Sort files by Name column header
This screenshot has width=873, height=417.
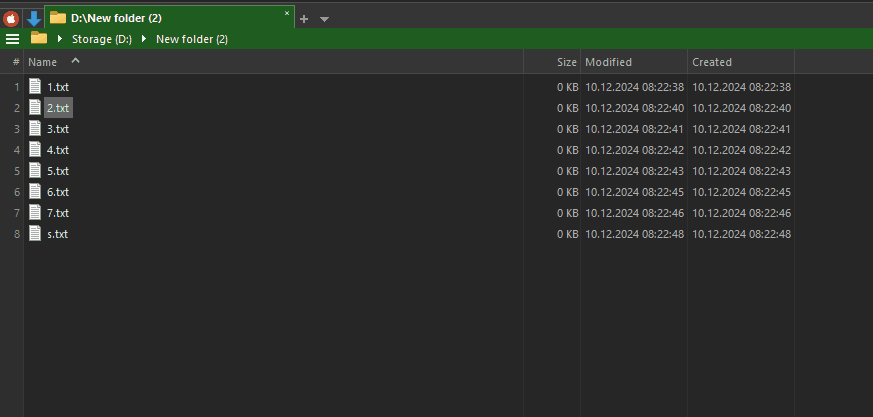[x=43, y=62]
